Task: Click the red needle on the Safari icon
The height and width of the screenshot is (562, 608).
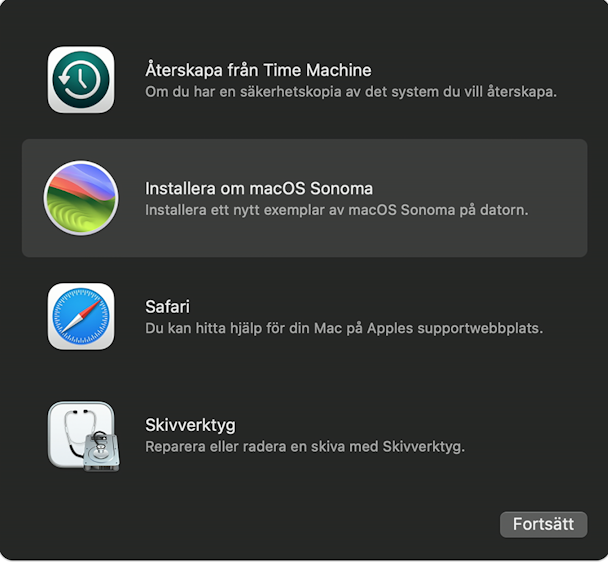Action: coord(92,307)
